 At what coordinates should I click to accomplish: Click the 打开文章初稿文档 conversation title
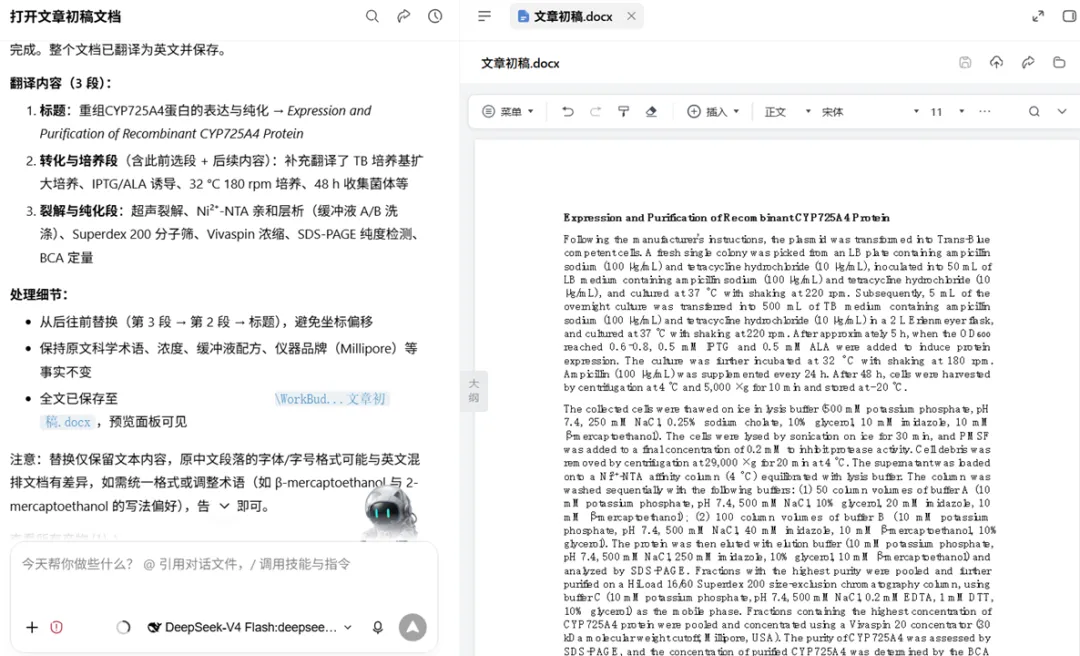[x=65, y=16]
